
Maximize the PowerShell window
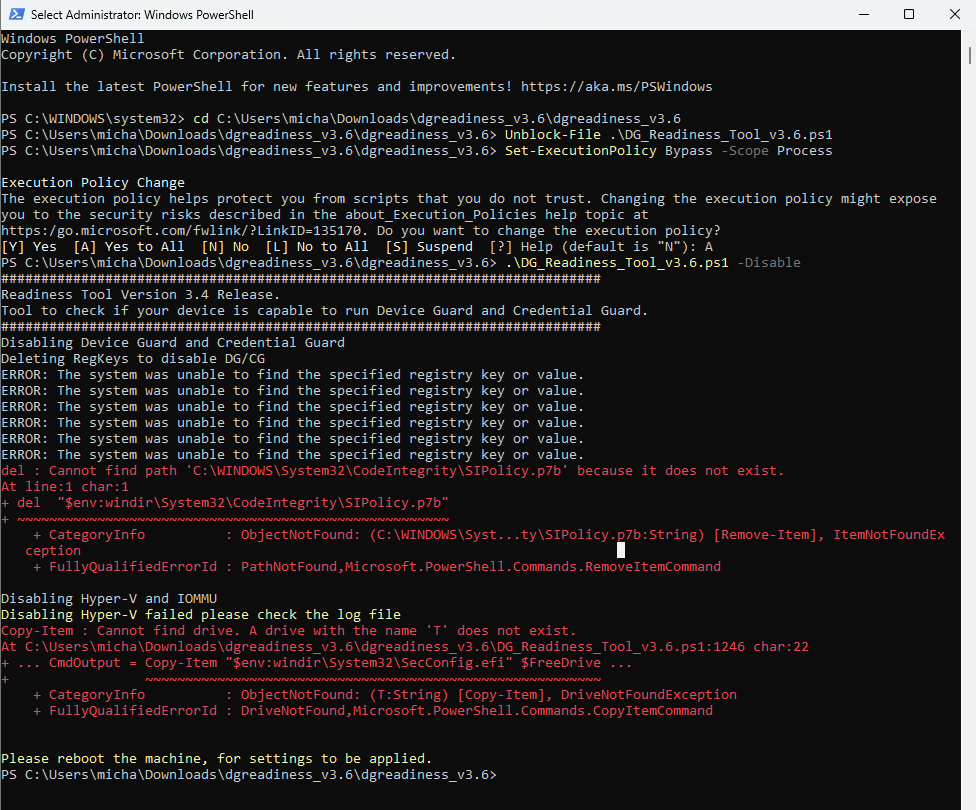click(909, 14)
